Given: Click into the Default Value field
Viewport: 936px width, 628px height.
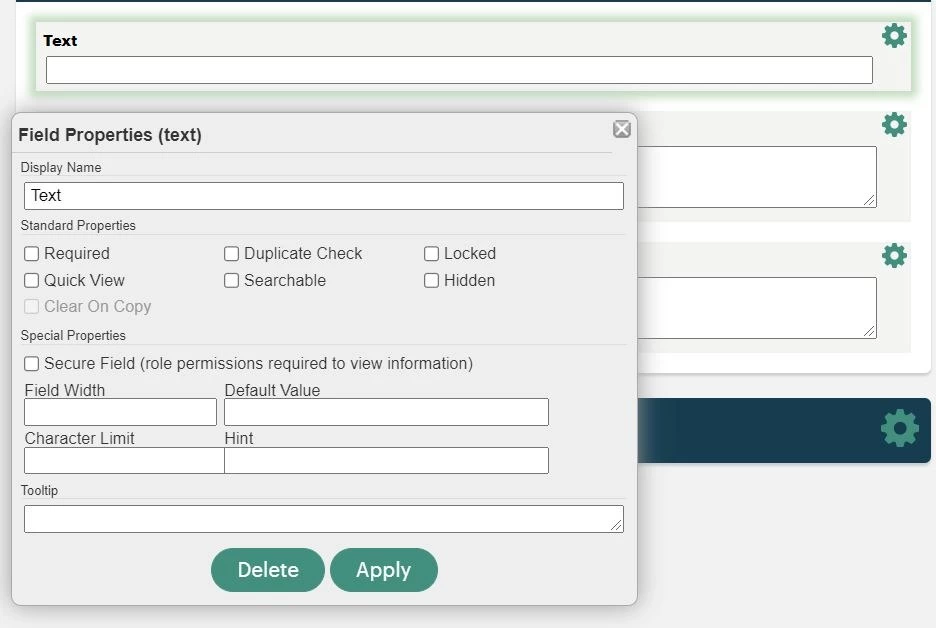Looking at the screenshot, I should point(386,412).
